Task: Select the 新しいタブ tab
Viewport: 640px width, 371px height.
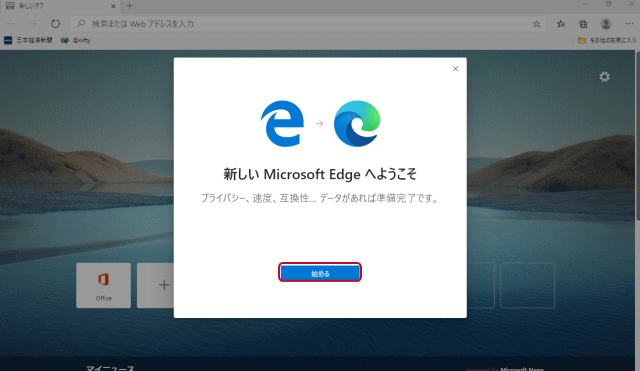Action: pos(60,6)
